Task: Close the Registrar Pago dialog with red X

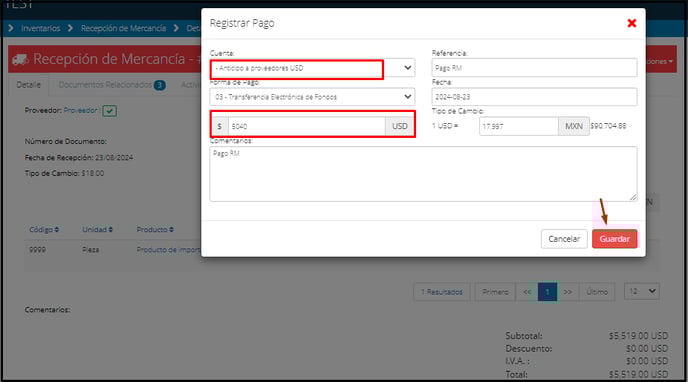Action: tap(631, 23)
